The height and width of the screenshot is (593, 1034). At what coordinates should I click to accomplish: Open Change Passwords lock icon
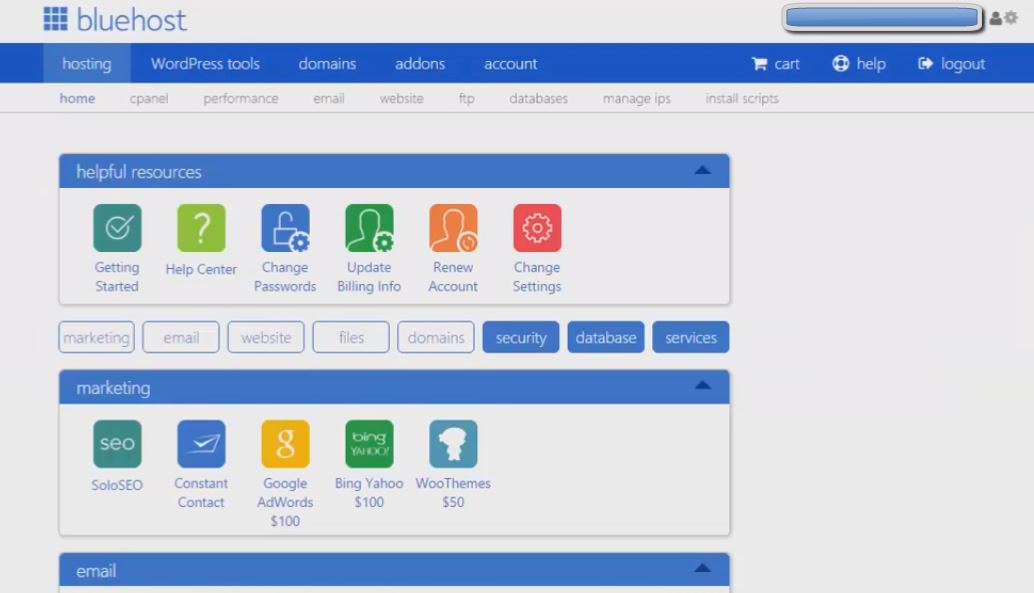[x=285, y=228]
